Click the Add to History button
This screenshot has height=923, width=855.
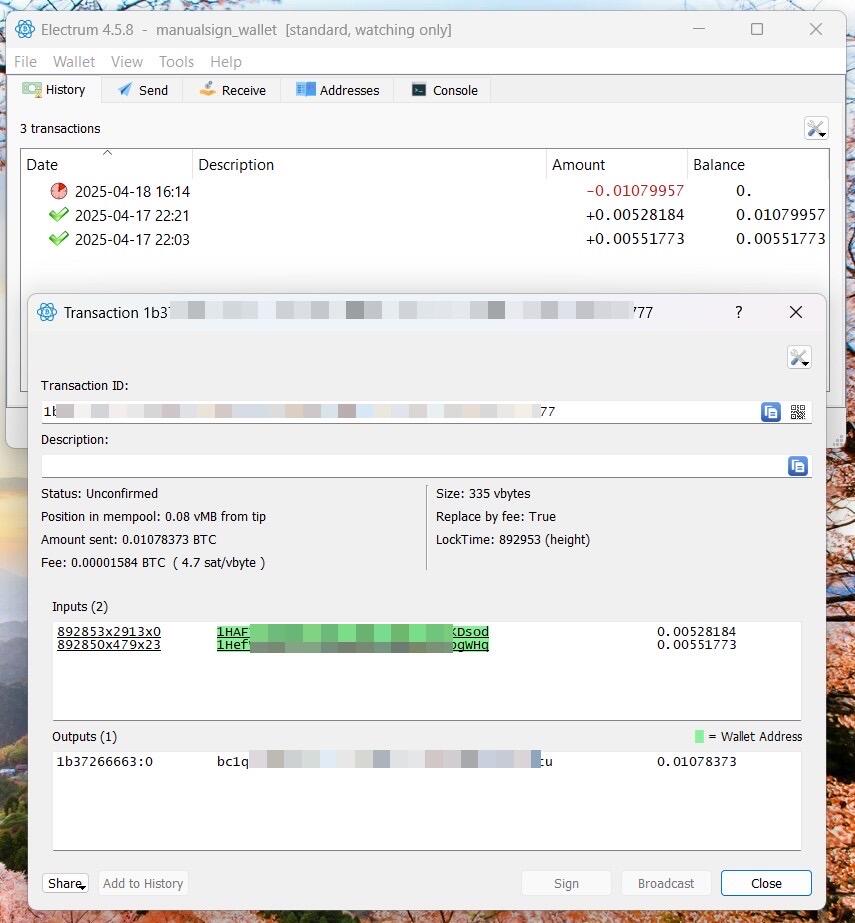[x=143, y=883]
